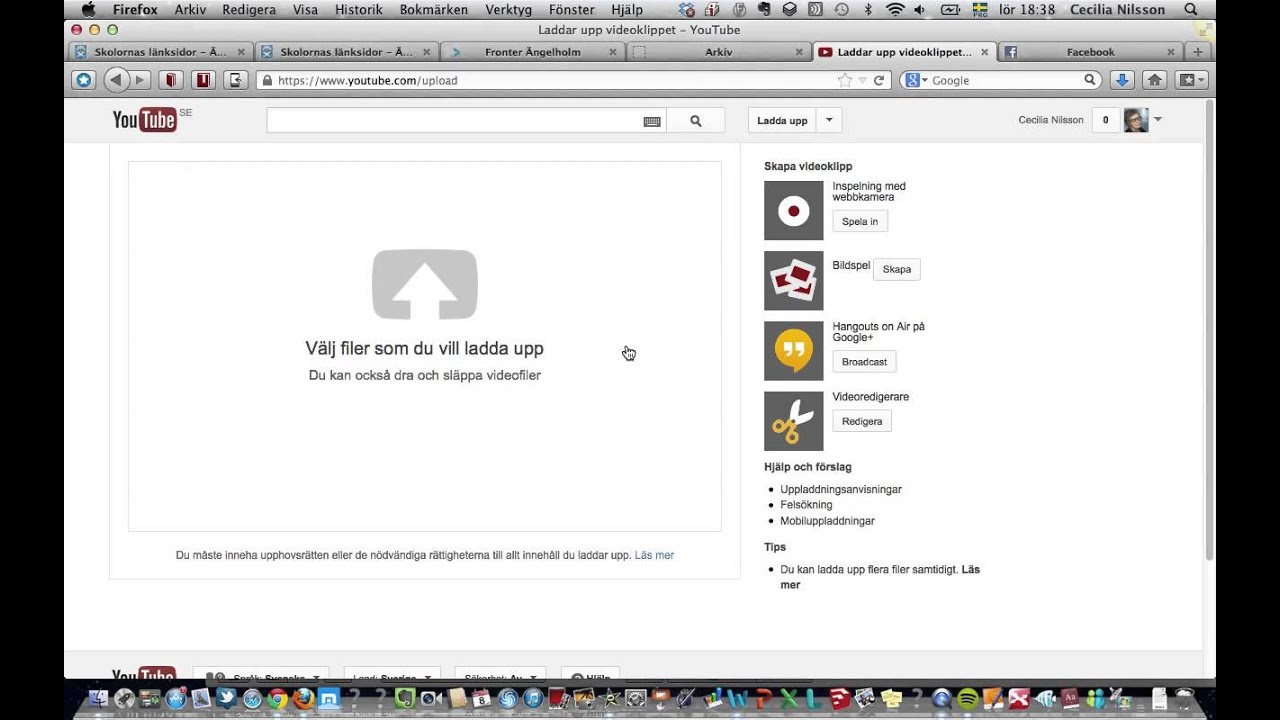1280x720 pixels.
Task: Open the URL history dropdown arrow
Action: pyautogui.click(x=861, y=80)
